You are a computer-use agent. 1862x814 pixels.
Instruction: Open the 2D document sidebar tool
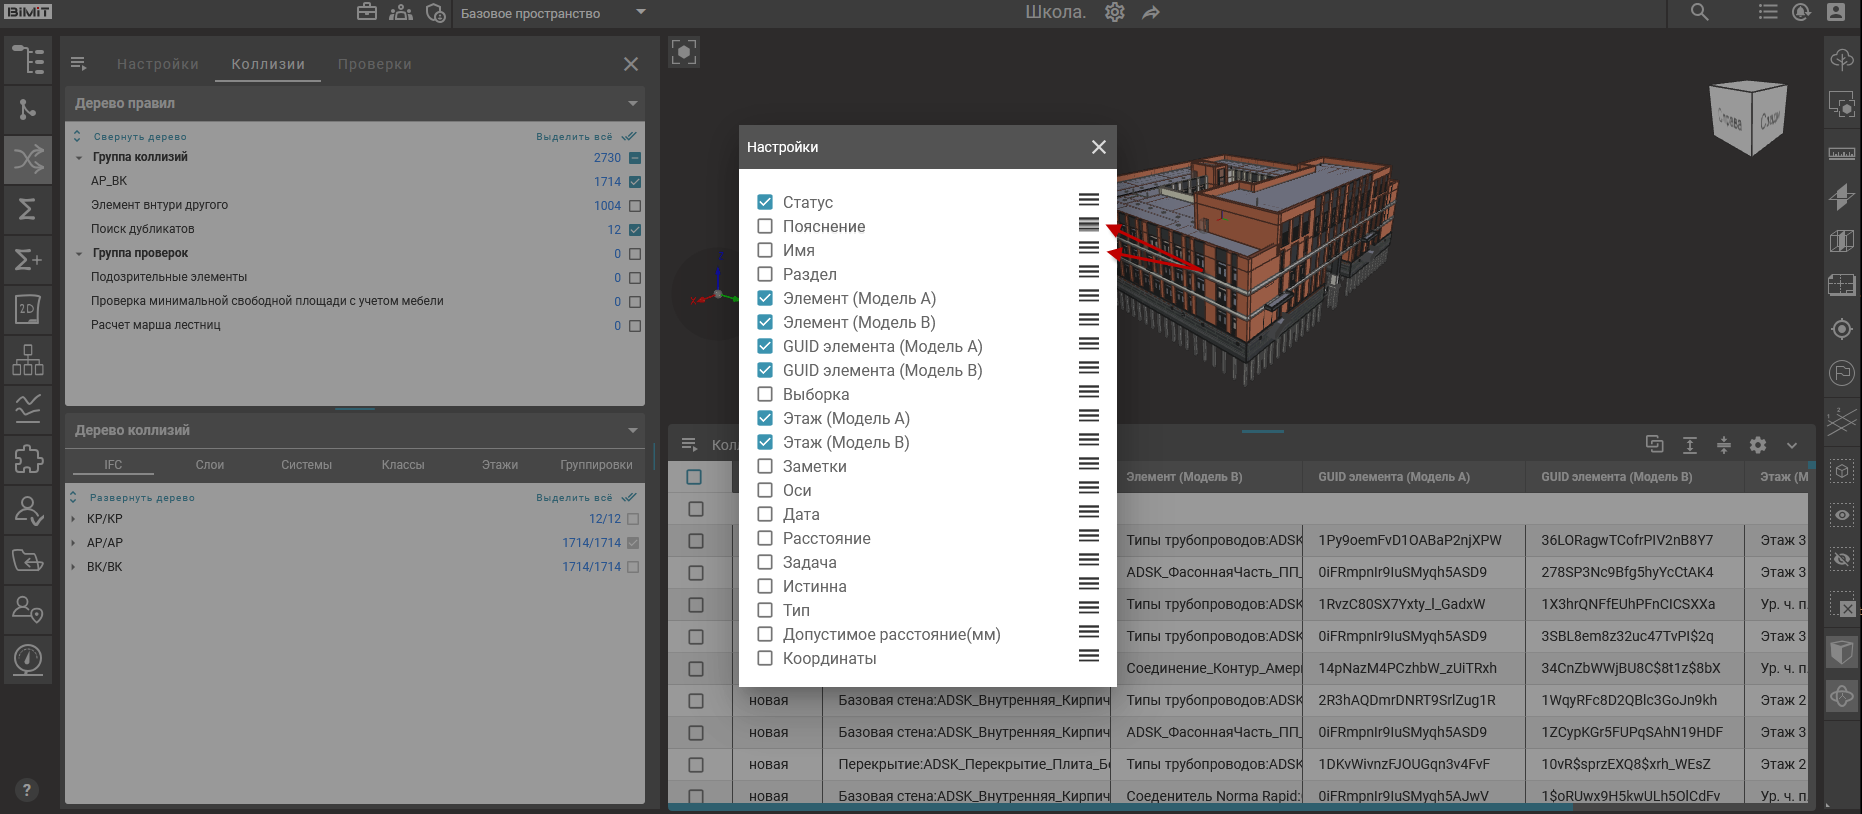pyautogui.click(x=28, y=309)
